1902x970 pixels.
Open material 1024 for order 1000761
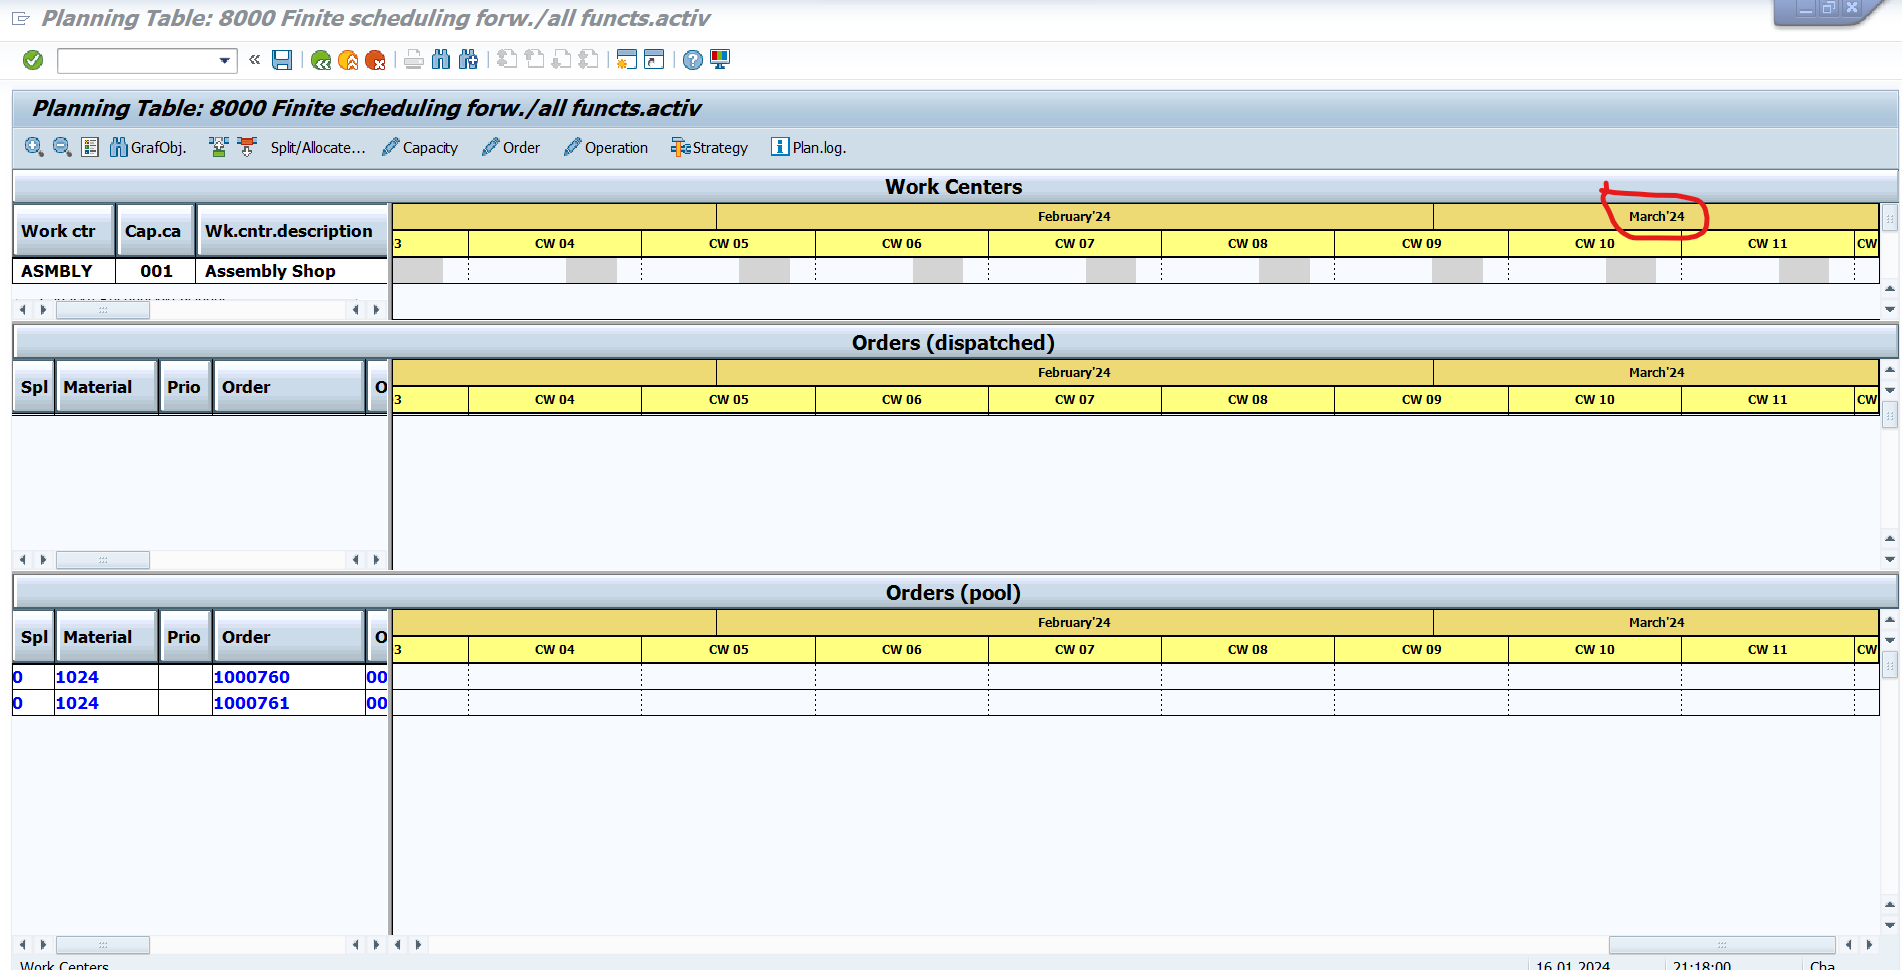point(76,703)
